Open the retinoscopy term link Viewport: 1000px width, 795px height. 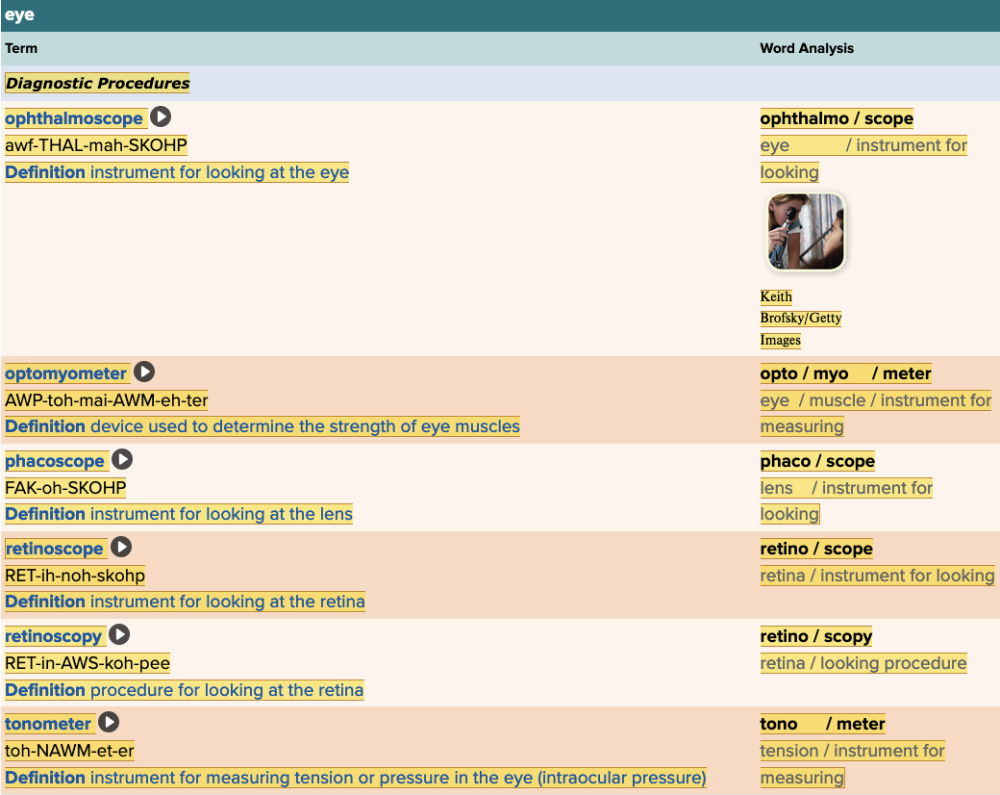(54, 636)
